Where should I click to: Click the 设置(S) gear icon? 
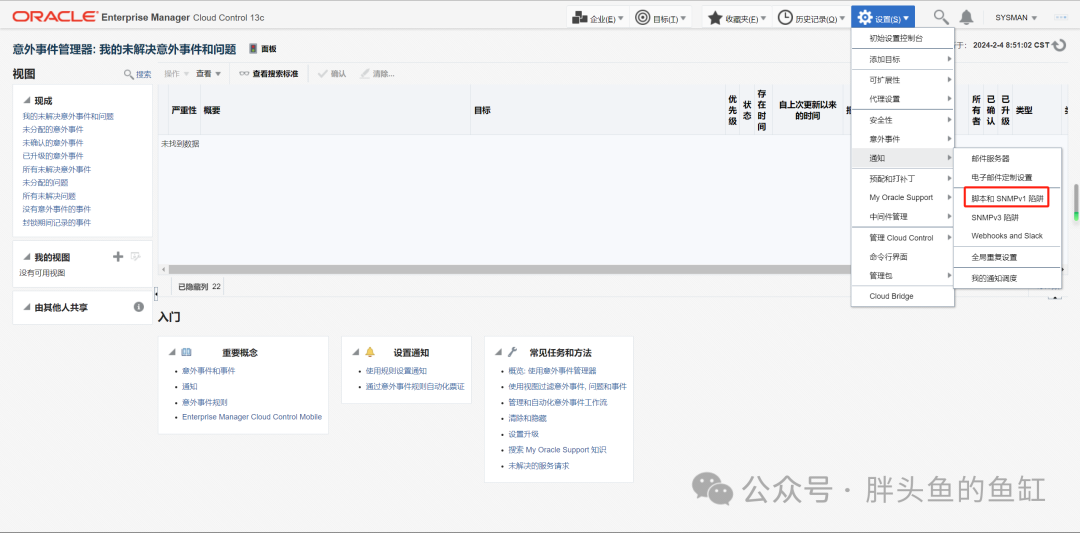tap(865, 18)
